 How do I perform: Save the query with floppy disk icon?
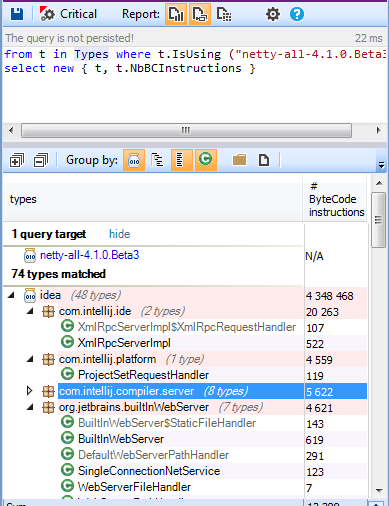click(17, 14)
